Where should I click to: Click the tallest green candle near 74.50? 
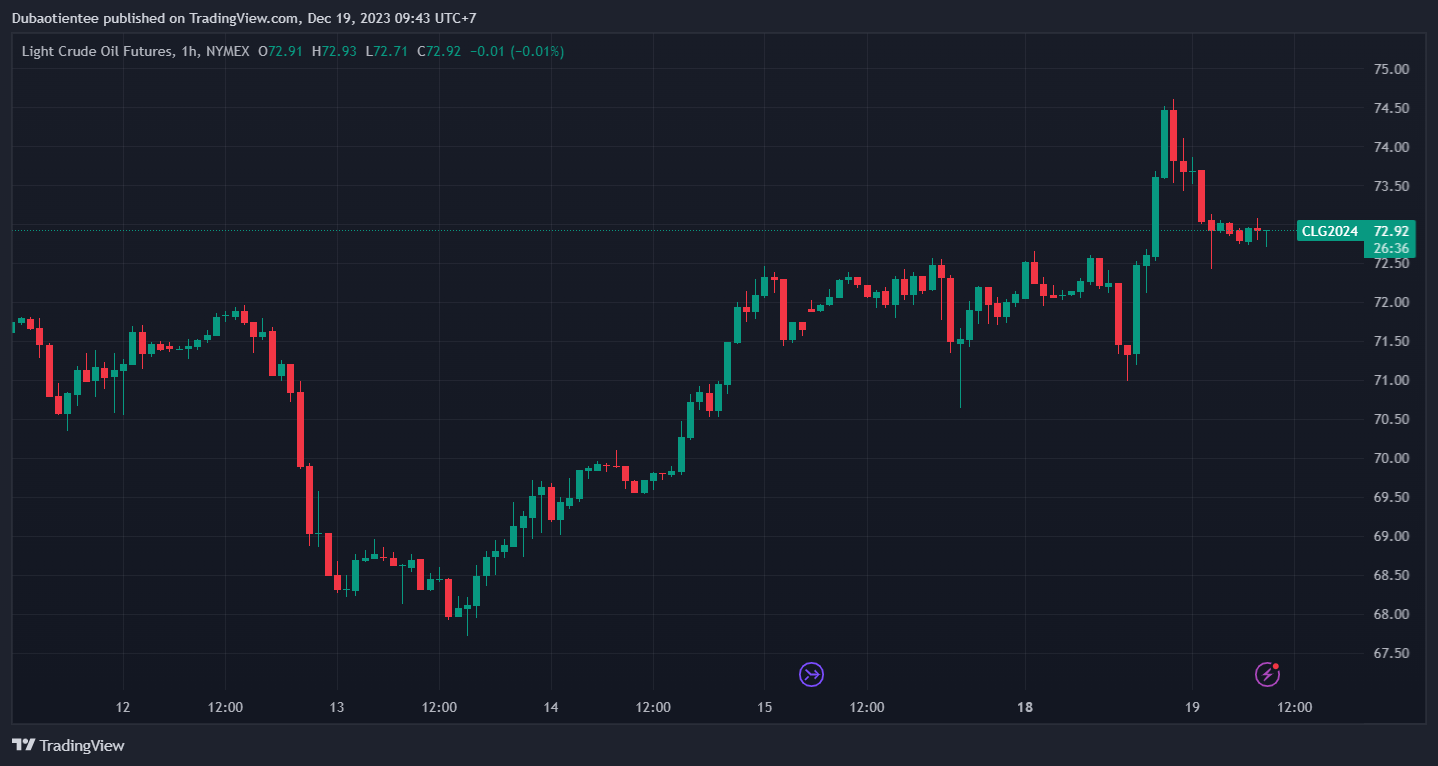tap(1164, 143)
